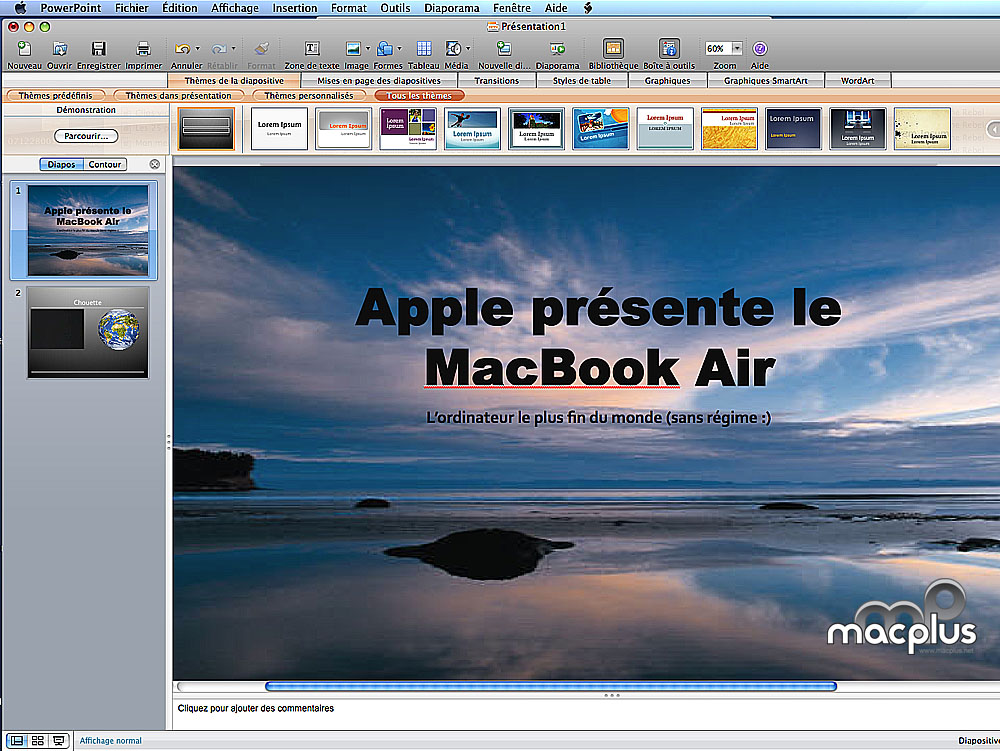This screenshot has height=751, width=1000.
Task: Insert a Zone de texte
Action: (312, 49)
